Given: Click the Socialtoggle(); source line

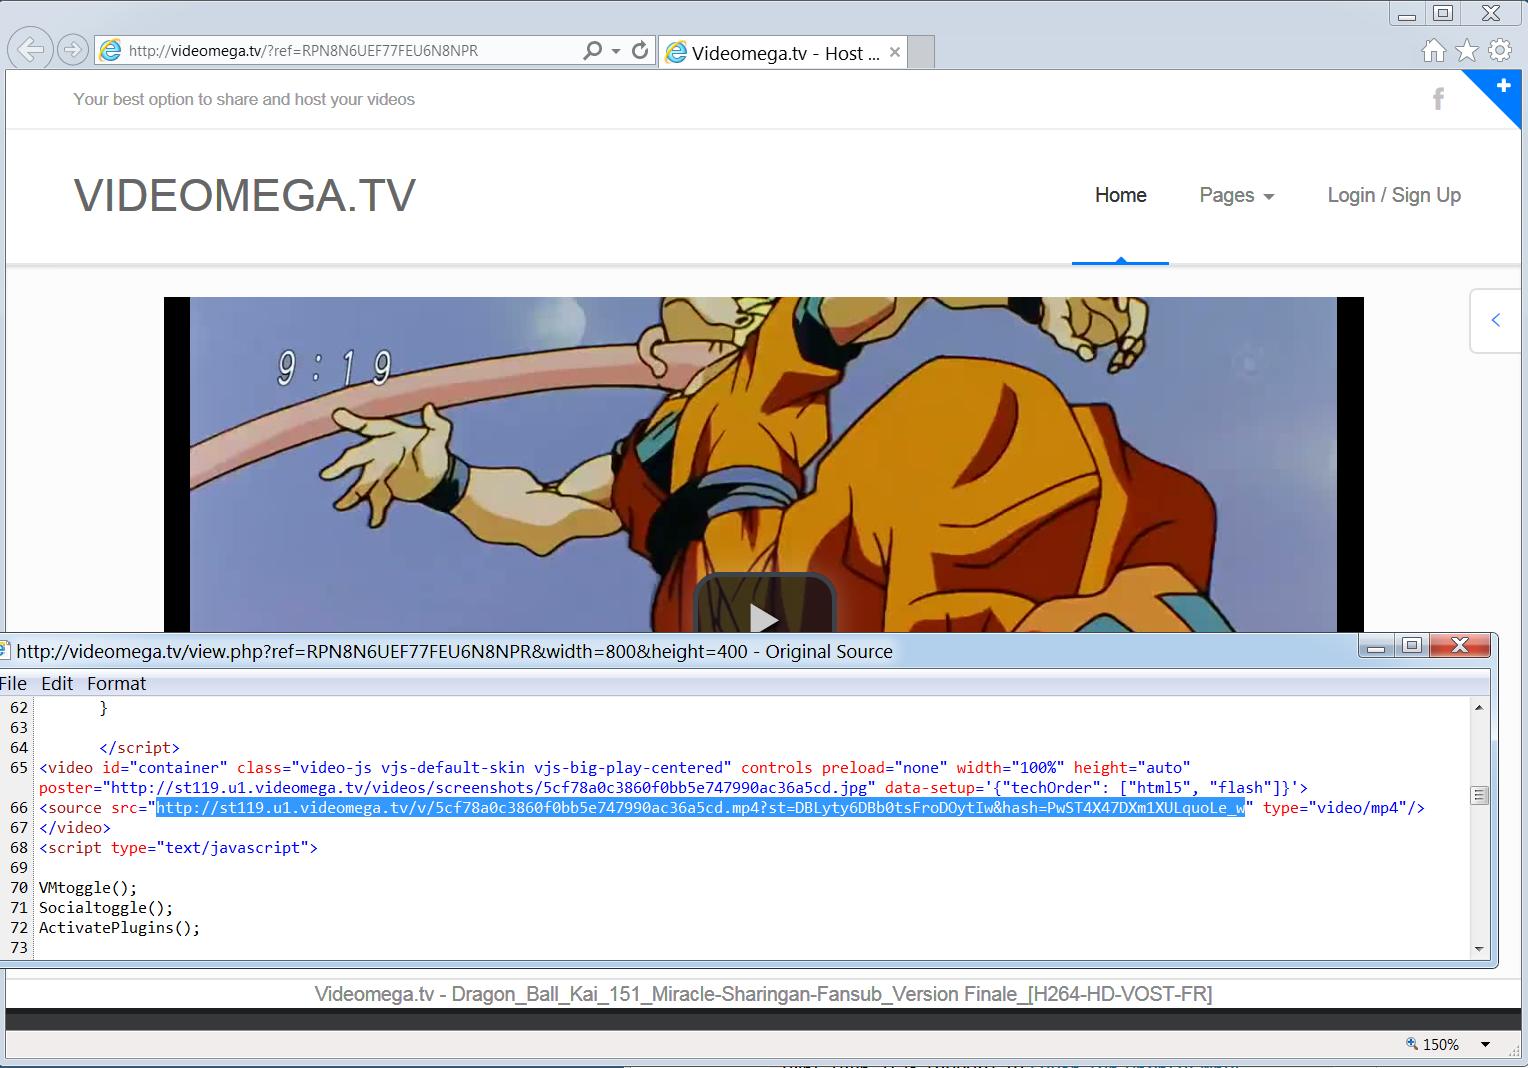Looking at the screenshot, I should click(106, 907).
